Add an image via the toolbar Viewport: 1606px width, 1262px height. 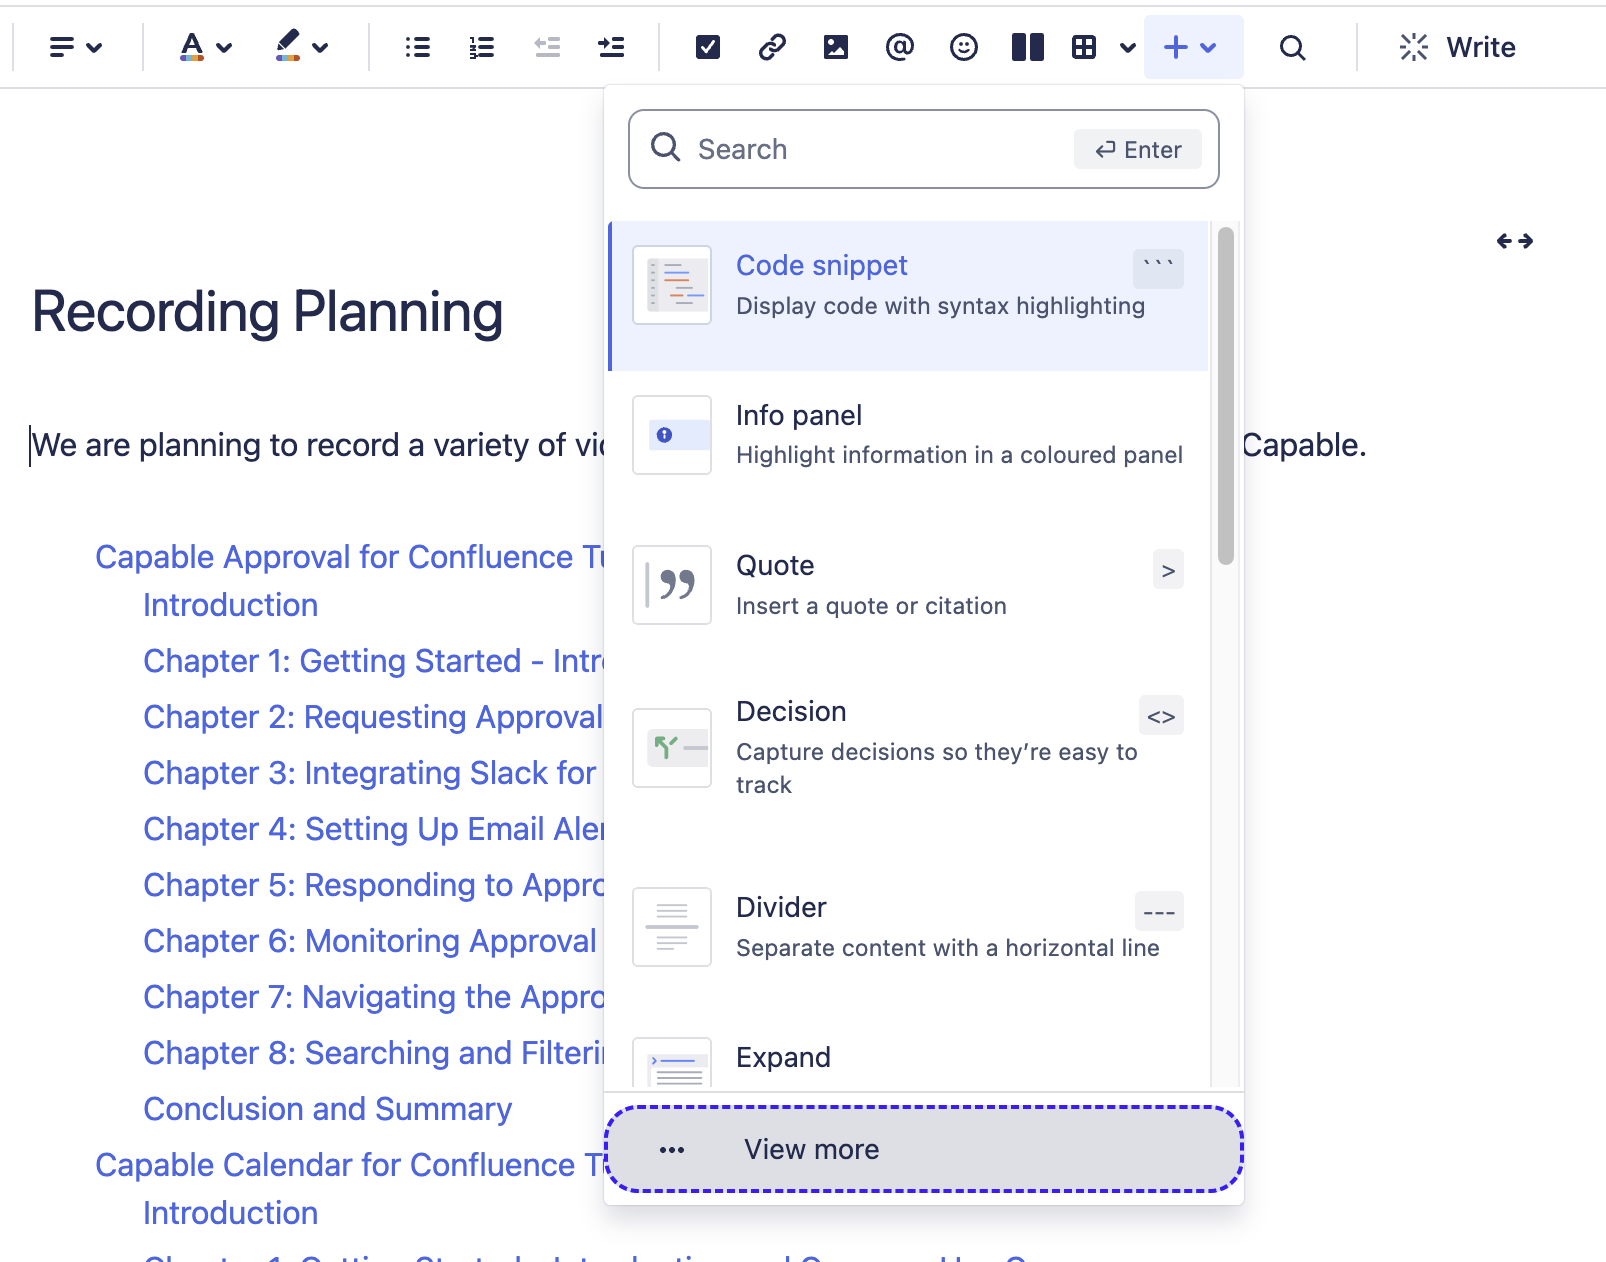click(x=836, y=47)
